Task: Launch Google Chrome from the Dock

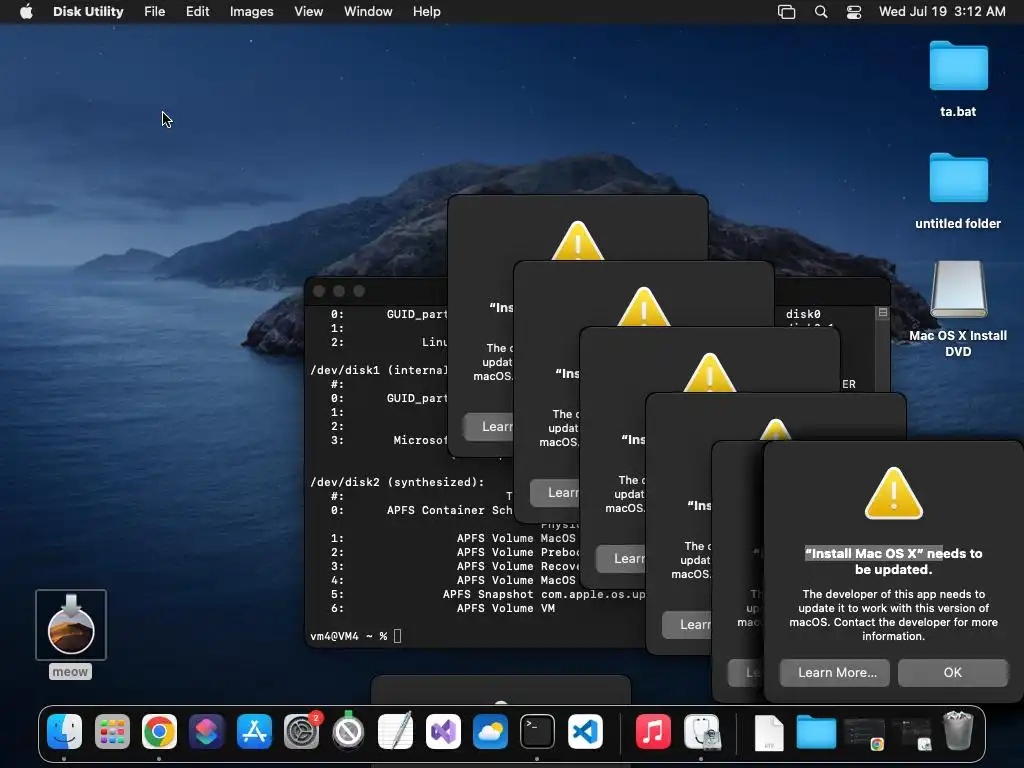Action: (159, 731)
